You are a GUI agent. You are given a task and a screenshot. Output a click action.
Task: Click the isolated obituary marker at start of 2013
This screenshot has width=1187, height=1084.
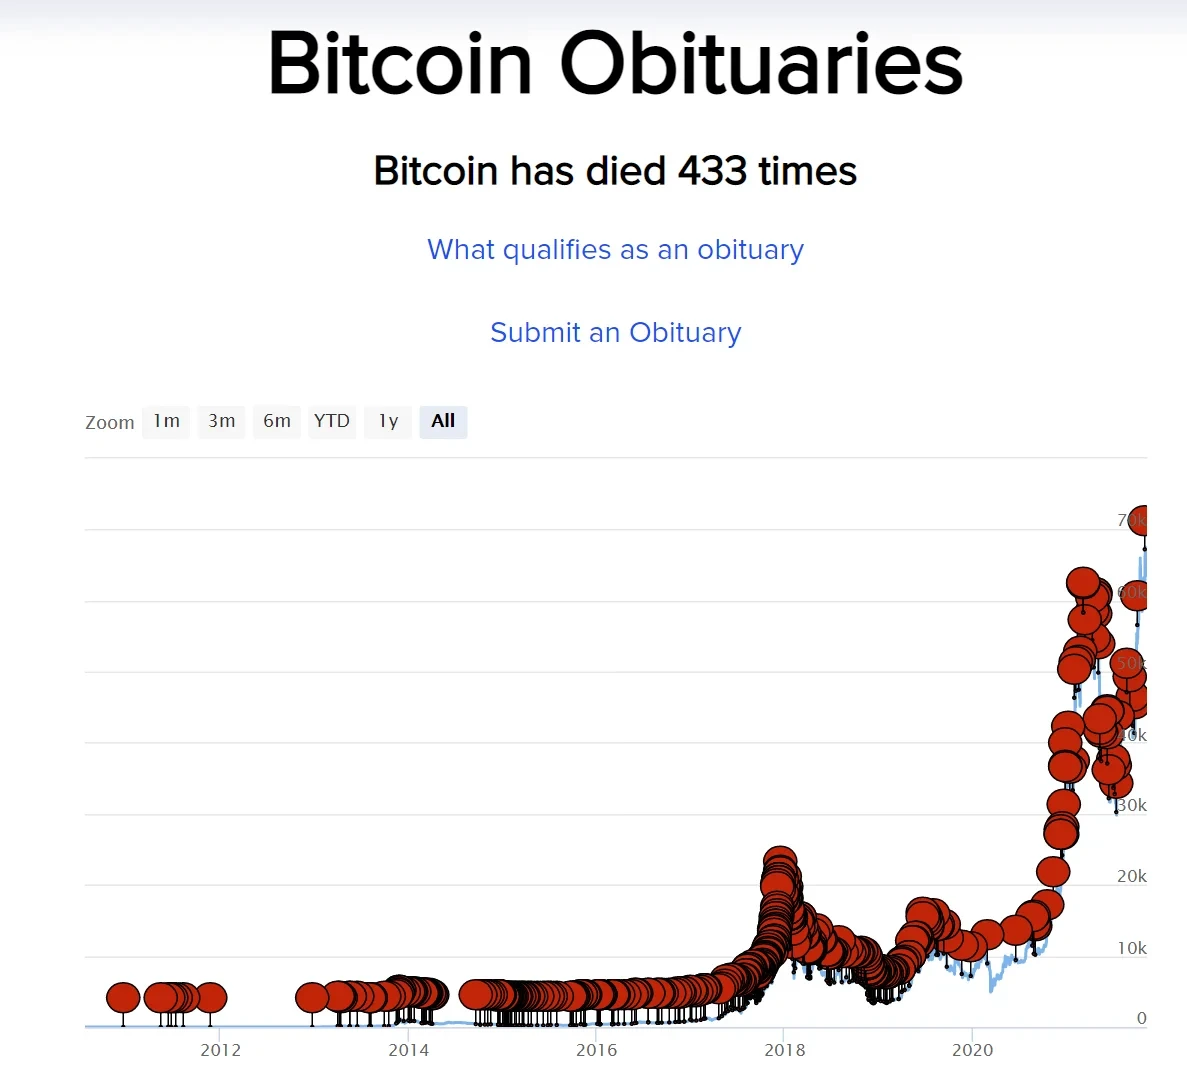(x=312, y=997)
